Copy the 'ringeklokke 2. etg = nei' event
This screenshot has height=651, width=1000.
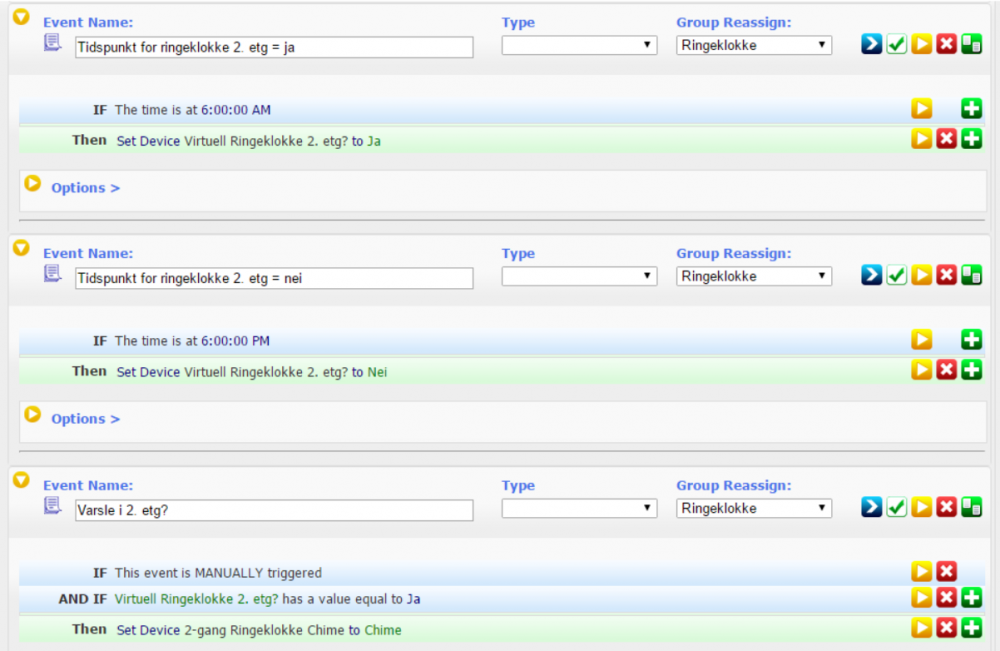coord(971,276)
